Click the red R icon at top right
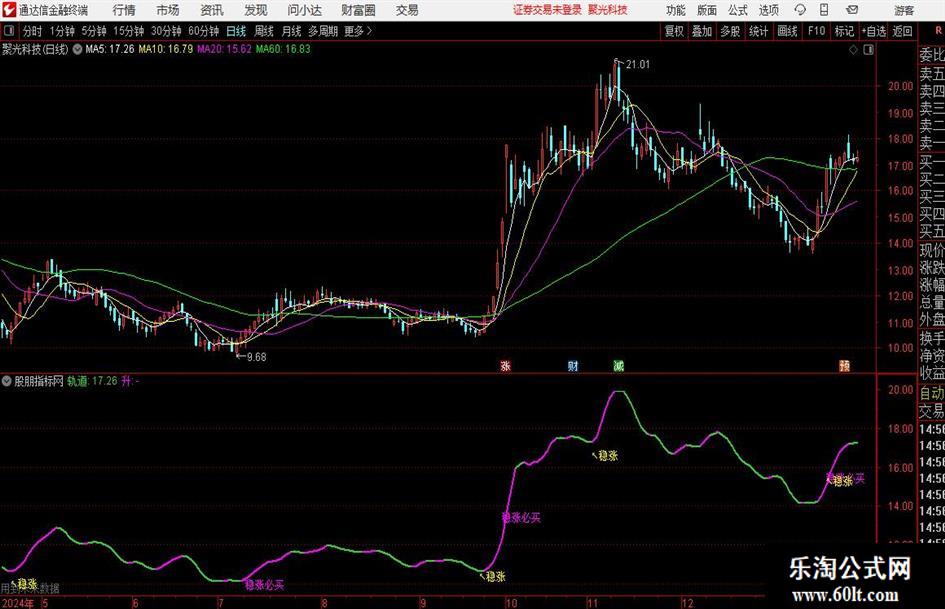This screenshot has height=609, width=945. [938, 31]
